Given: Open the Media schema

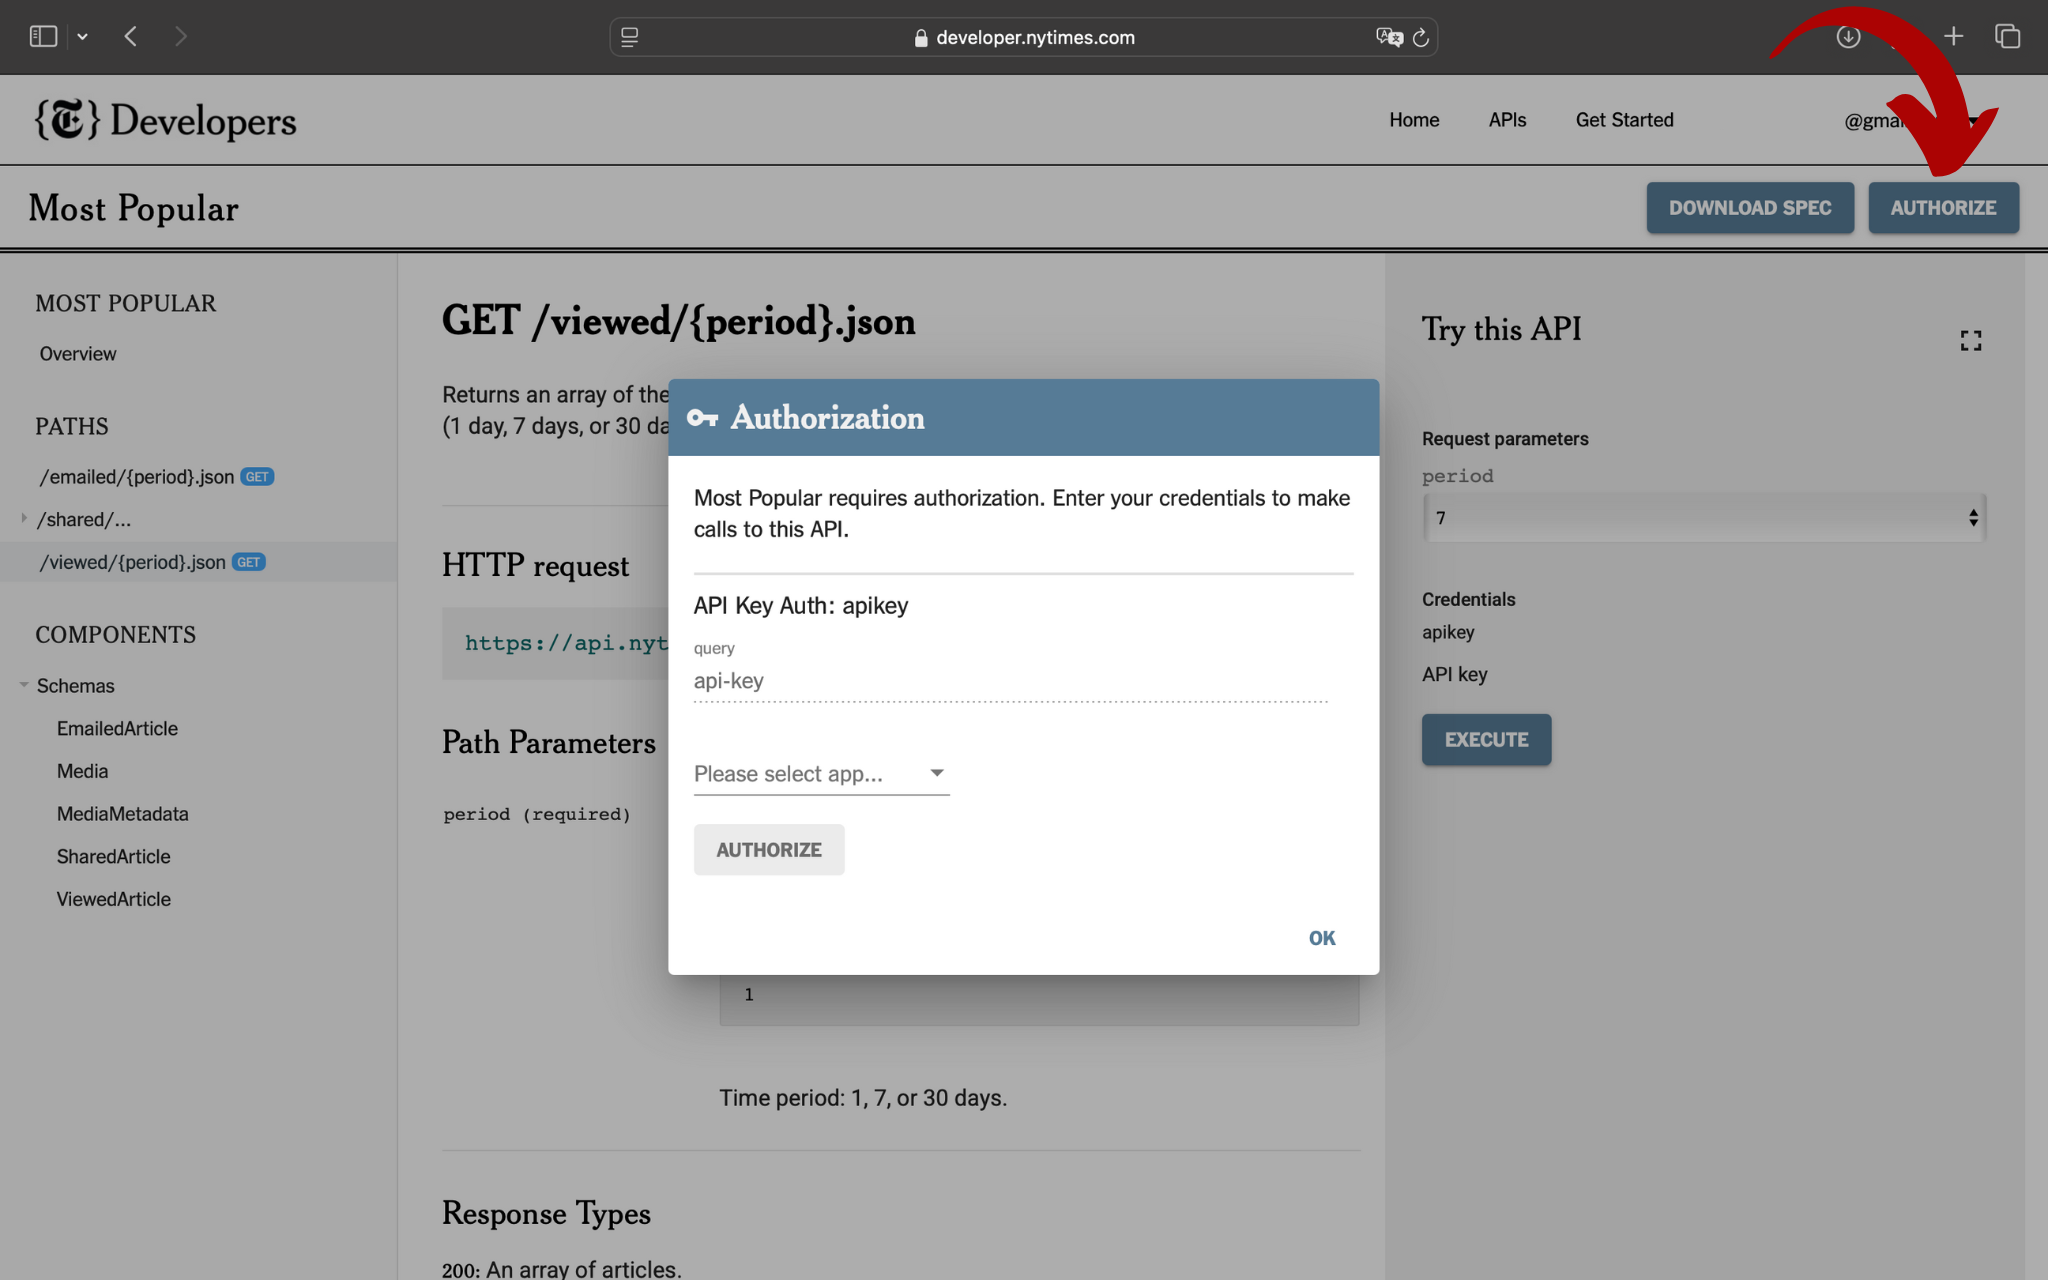Looking at the screenshot, I should pos(82,772).
